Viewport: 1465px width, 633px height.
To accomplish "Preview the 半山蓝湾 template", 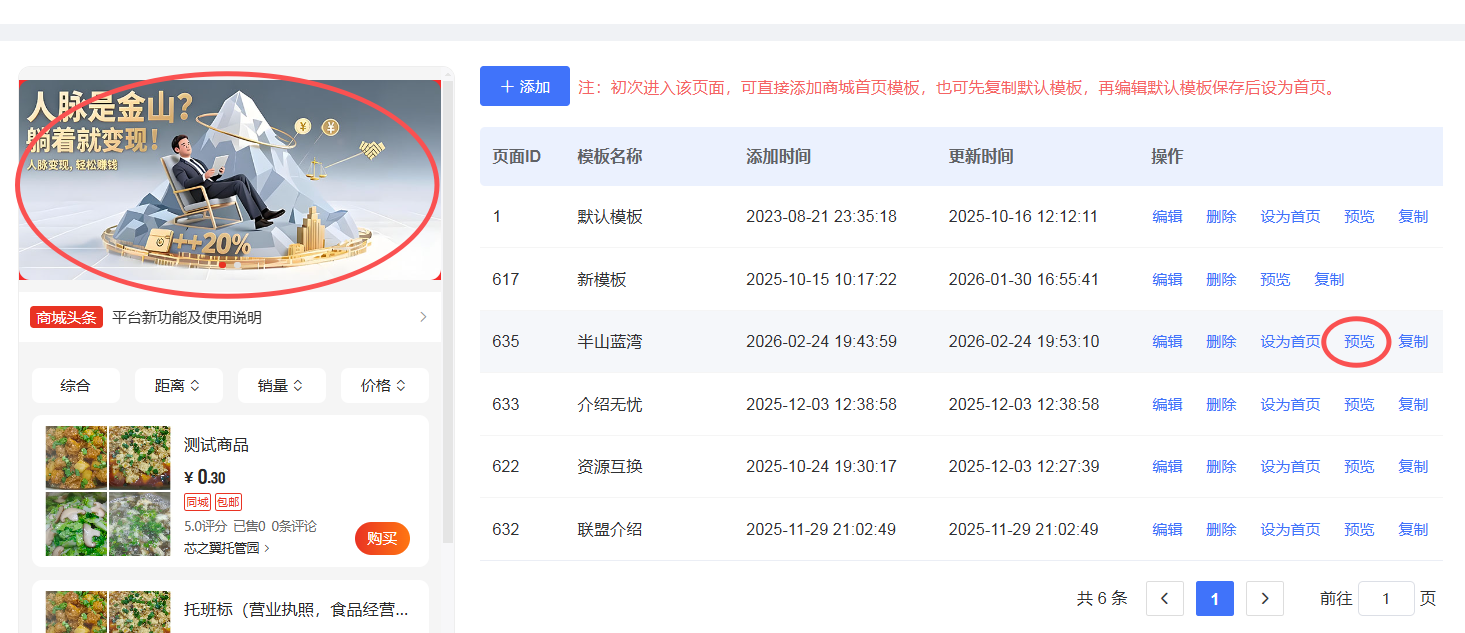I will click(x=1358, y=341).
